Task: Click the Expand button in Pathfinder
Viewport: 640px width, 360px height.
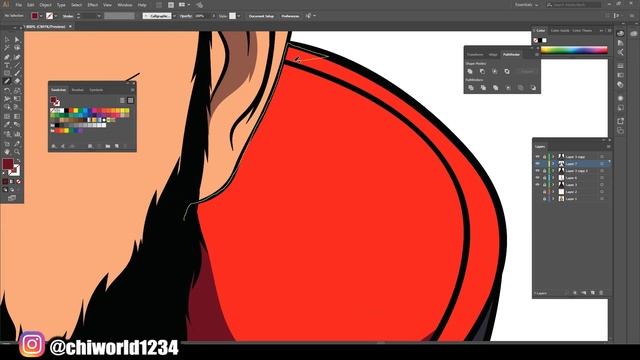Action: (527, 71)
